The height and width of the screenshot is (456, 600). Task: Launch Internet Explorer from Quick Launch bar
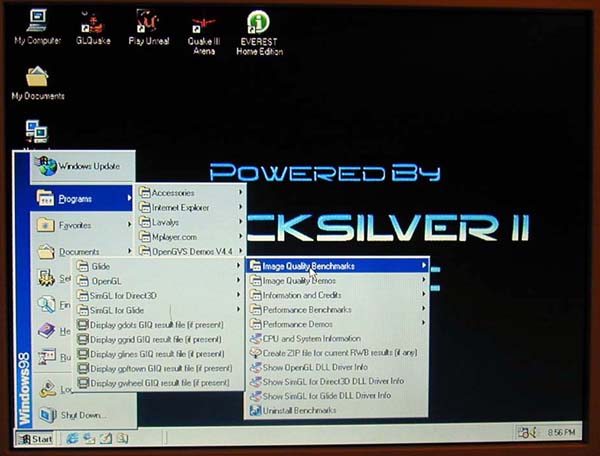point(72,438)
